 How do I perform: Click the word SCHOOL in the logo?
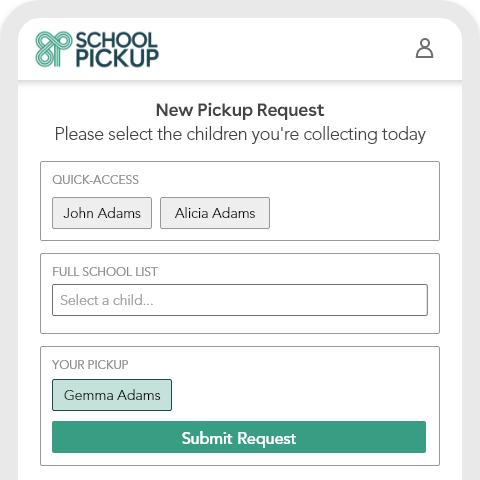116,40
